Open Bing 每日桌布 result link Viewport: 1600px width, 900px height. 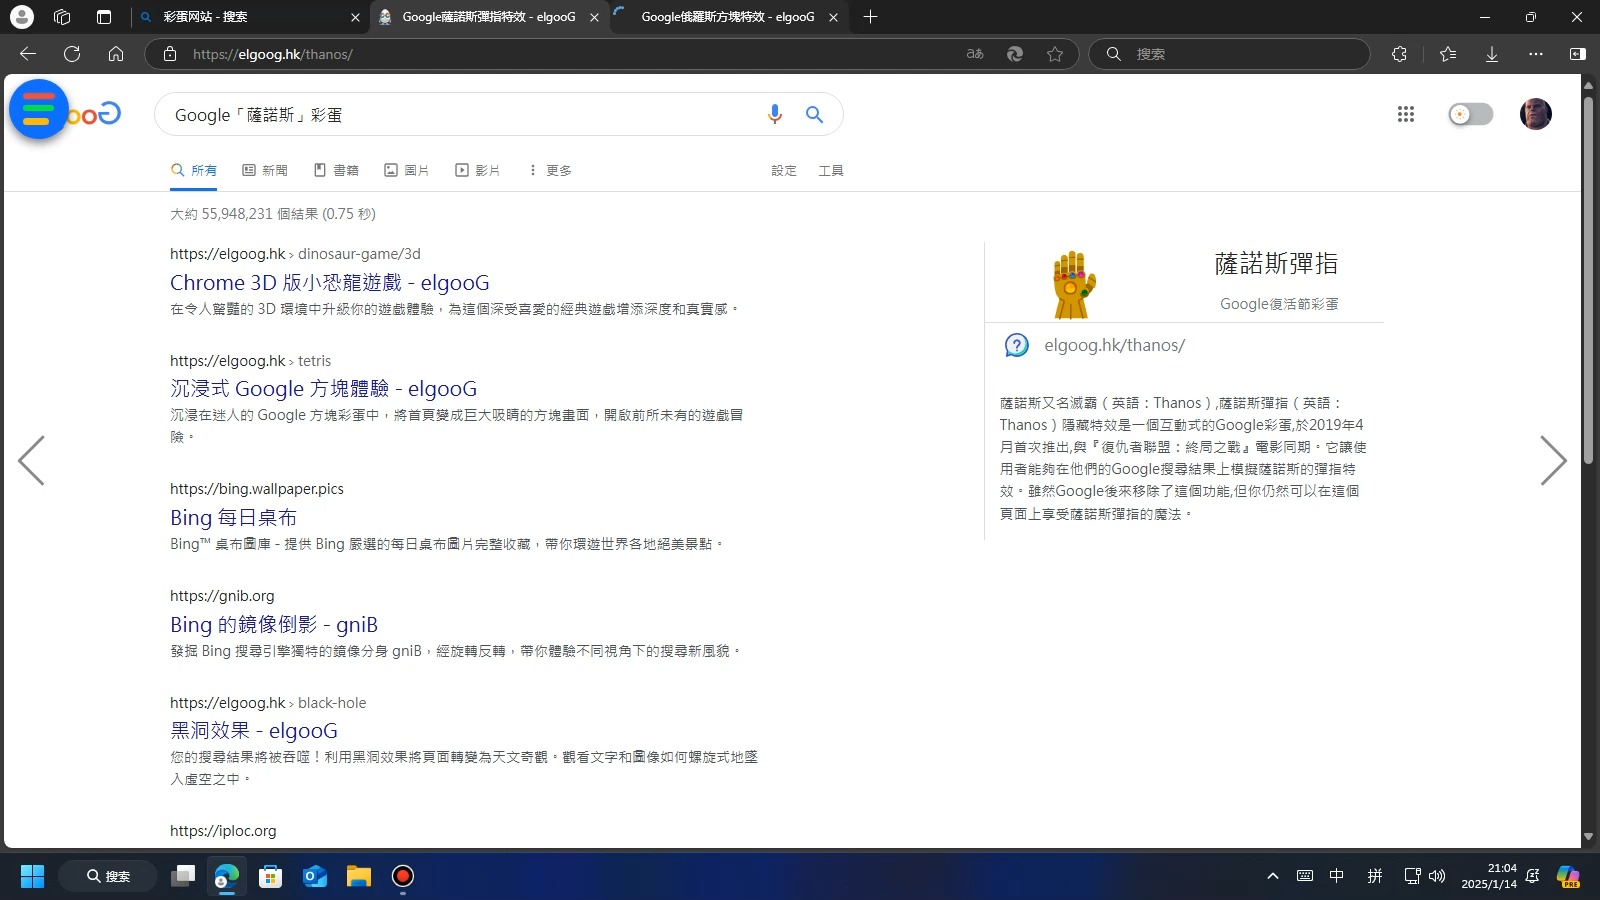coord(233,517)
